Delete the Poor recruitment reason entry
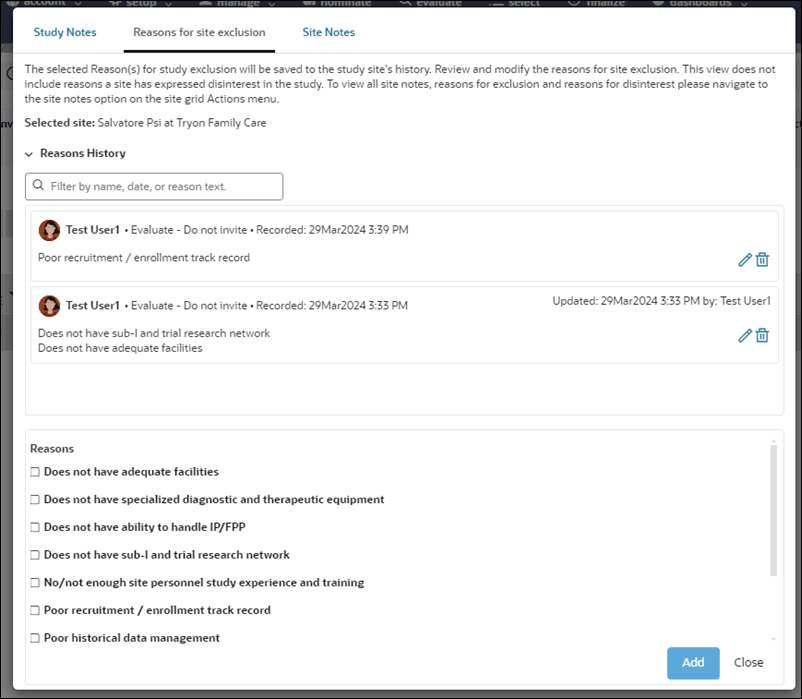Viewport: 802px width, 699px height. [762, 259]
